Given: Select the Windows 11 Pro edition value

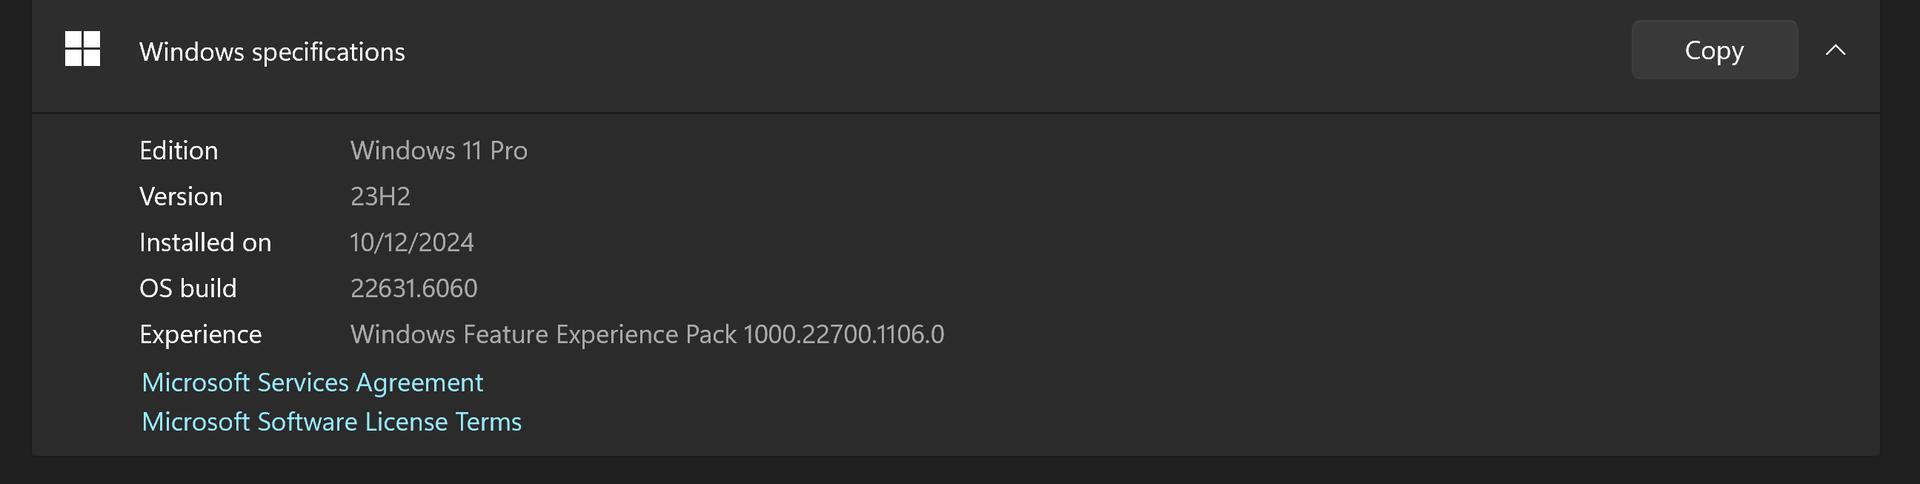Looking at the screenshot, I should click(438, 150).
